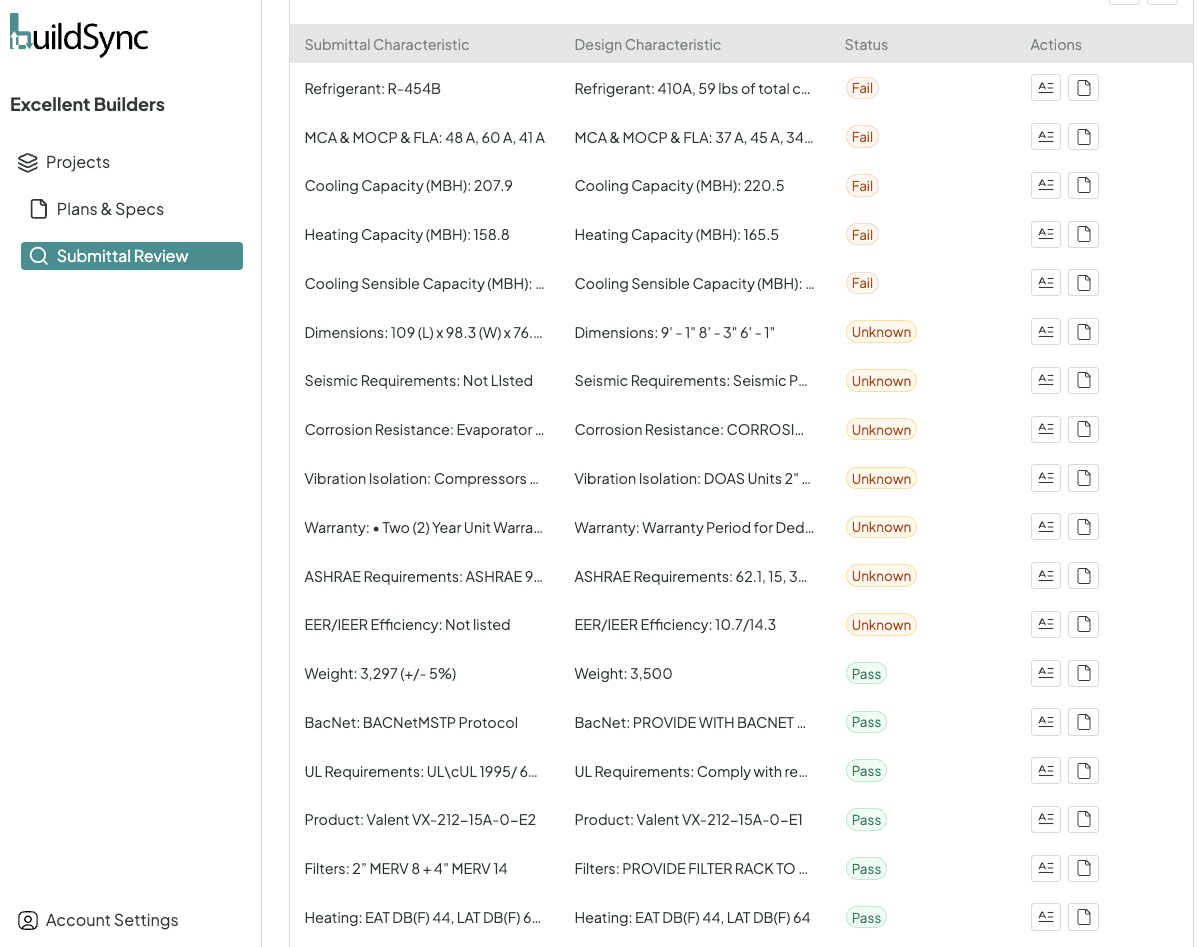The width and height of the screenshot is (1197, 947).
Task: Open document icon for Heating EAT DB row
Action: [1083, 916]
